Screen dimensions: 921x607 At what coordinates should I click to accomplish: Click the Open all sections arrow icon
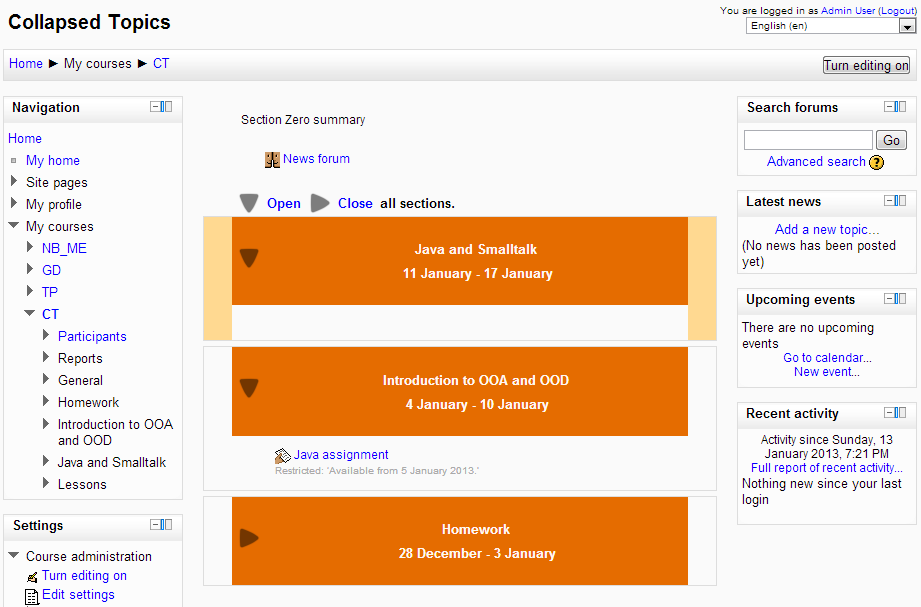pyautogui.click(x=249, y=203)
